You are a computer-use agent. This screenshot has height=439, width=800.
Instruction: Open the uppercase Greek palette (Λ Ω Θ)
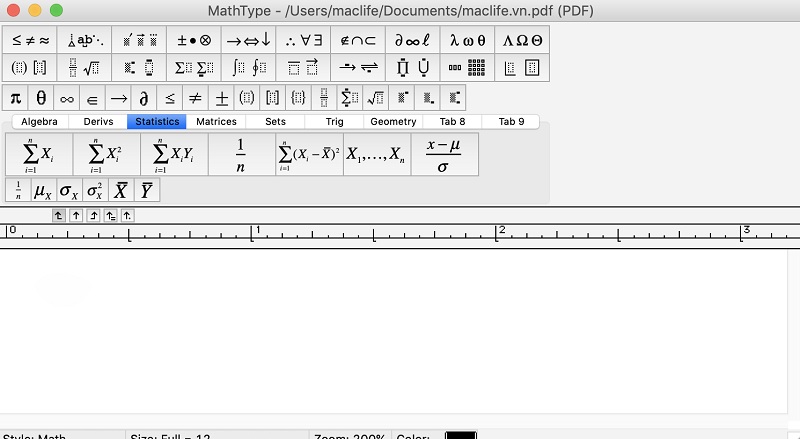[x=522, y=40]
